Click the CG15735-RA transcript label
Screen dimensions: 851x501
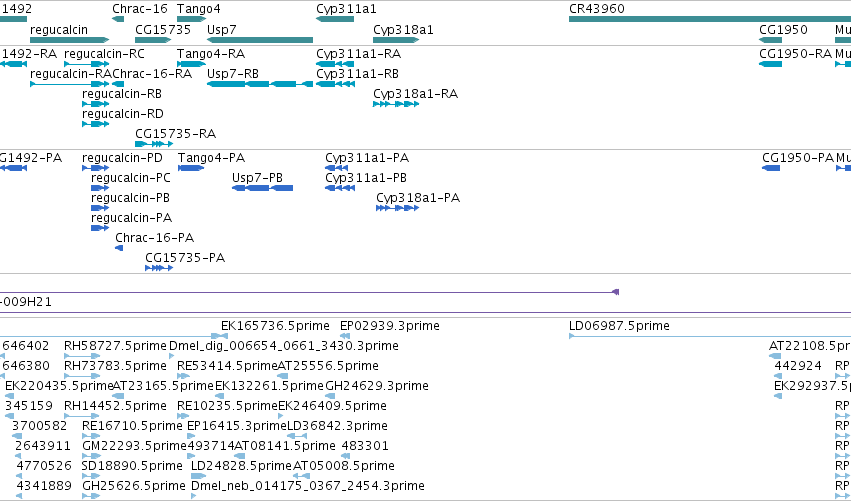[175, 134]
